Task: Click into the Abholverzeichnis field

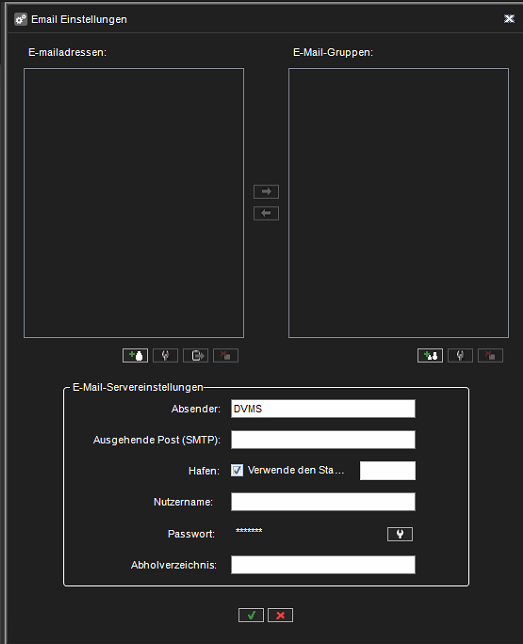Action: point(323,565)
